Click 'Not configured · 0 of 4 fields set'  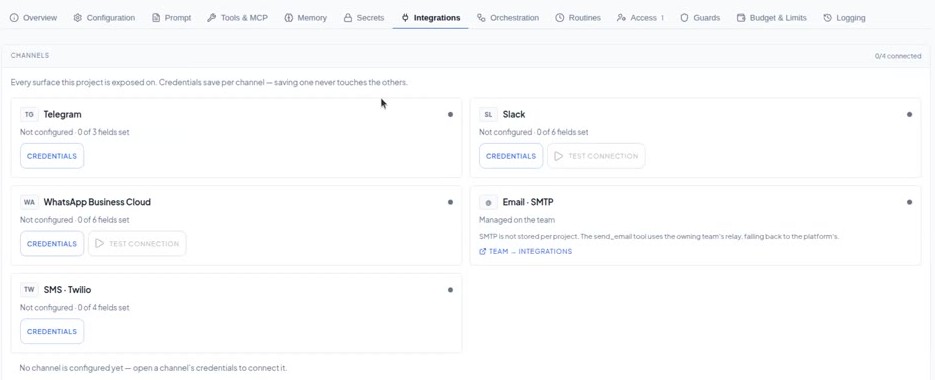[75, 308]
